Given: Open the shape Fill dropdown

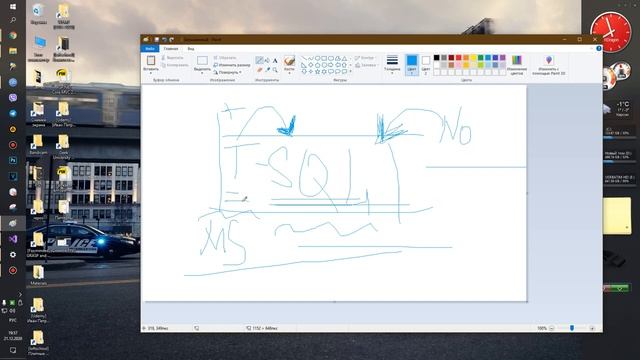Looking at the screenshot, I should (x=366, y=65).
